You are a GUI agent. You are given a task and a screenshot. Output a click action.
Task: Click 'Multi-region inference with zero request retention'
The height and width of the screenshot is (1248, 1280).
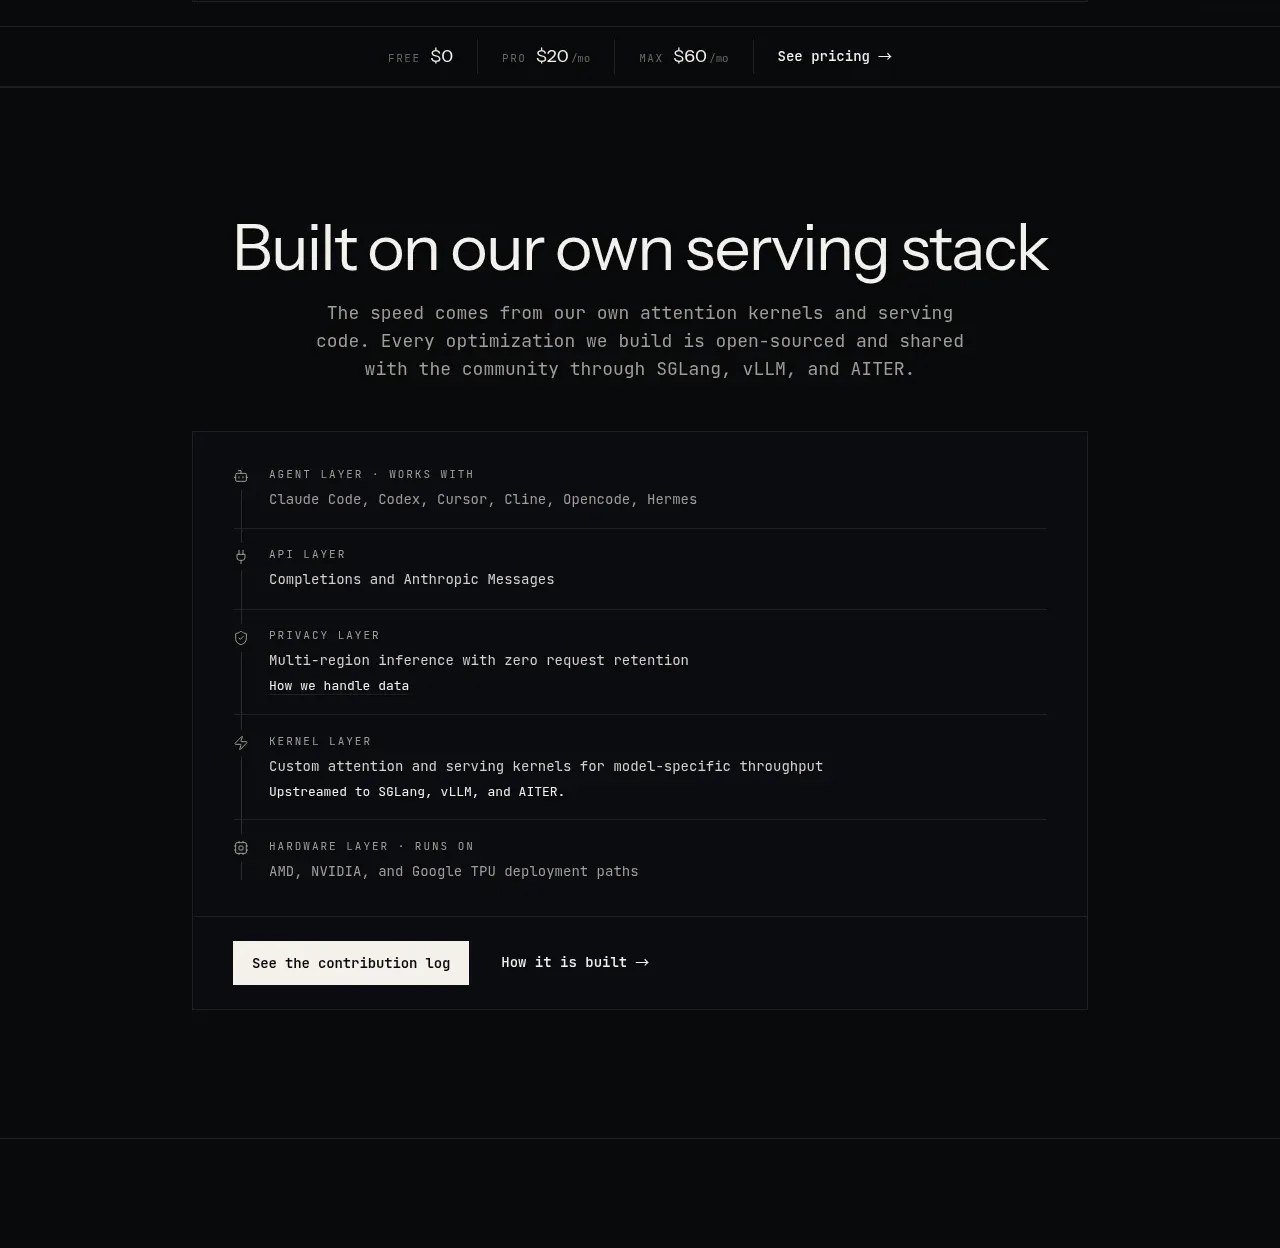click(x=479, y=660)
